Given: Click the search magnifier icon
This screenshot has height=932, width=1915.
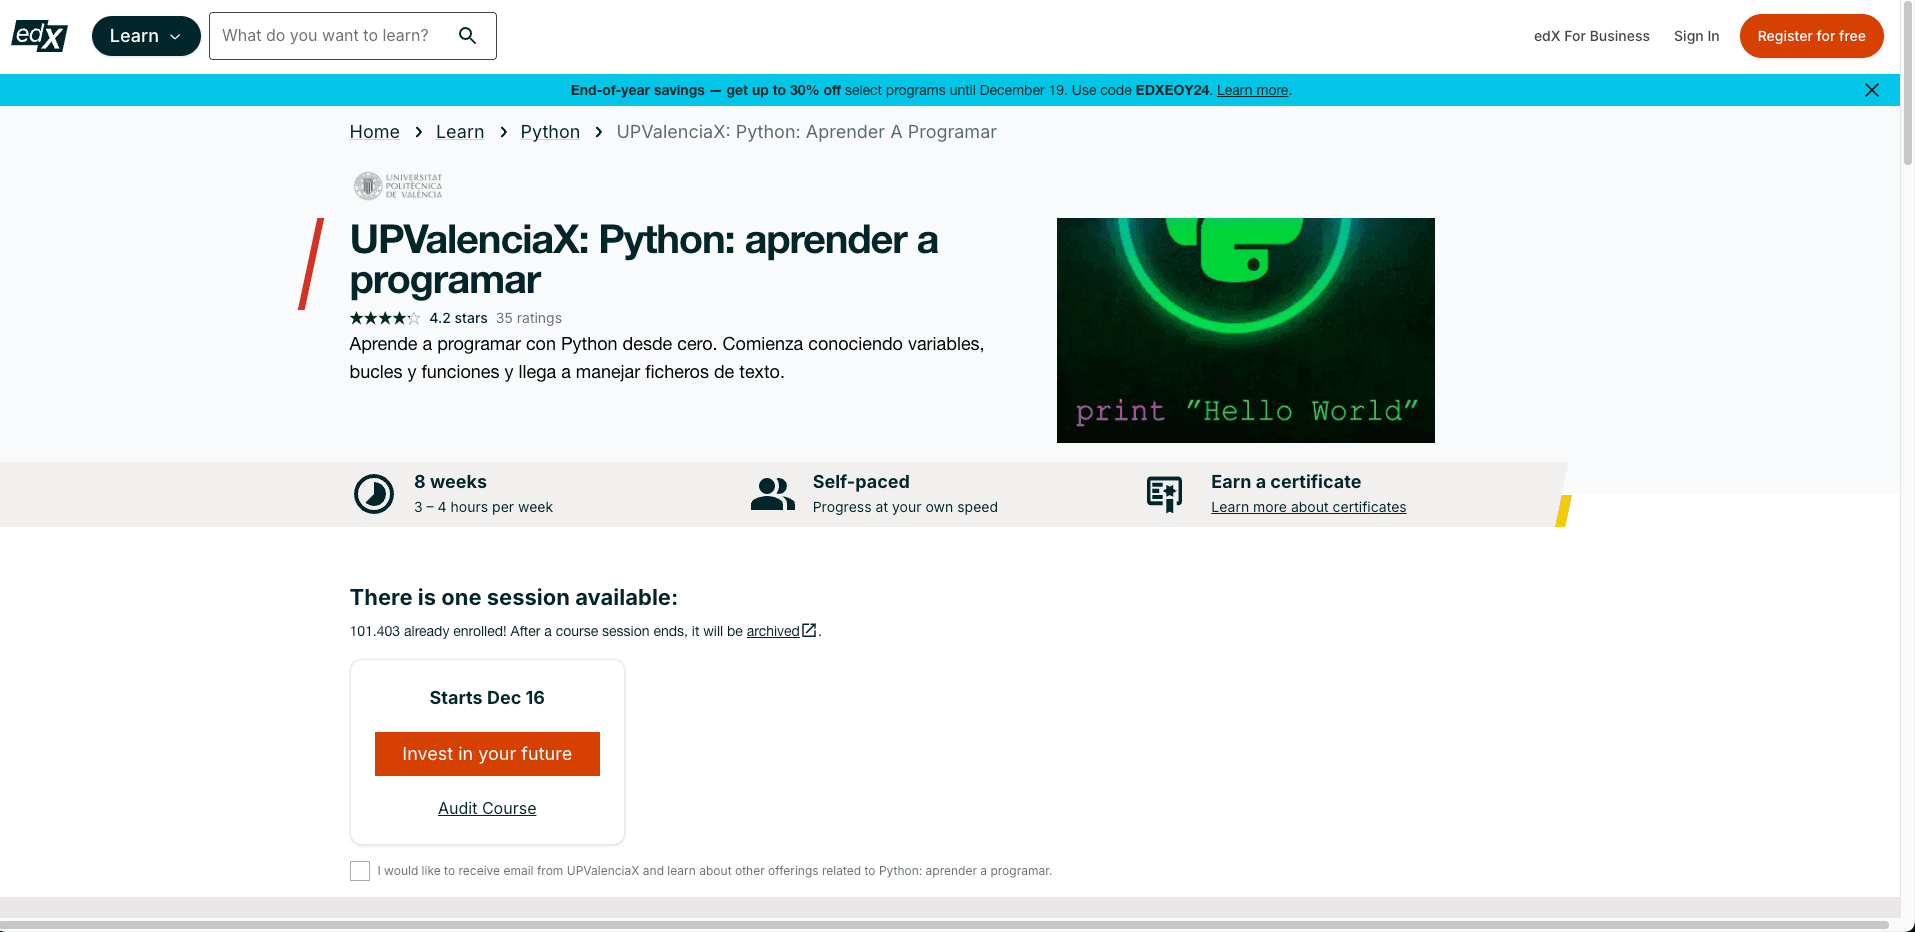Looking at the screenshot, I should (x=467, y=36).
